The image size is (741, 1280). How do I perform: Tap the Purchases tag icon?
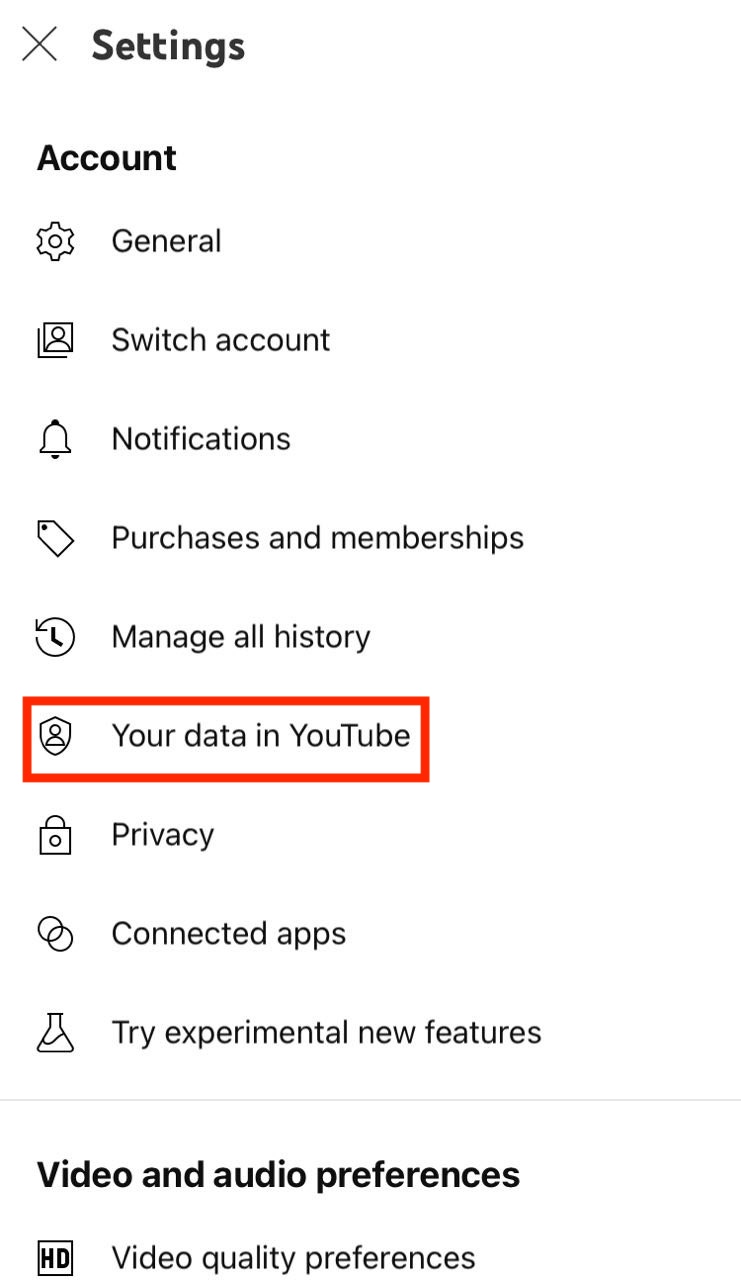coord(55,538)
